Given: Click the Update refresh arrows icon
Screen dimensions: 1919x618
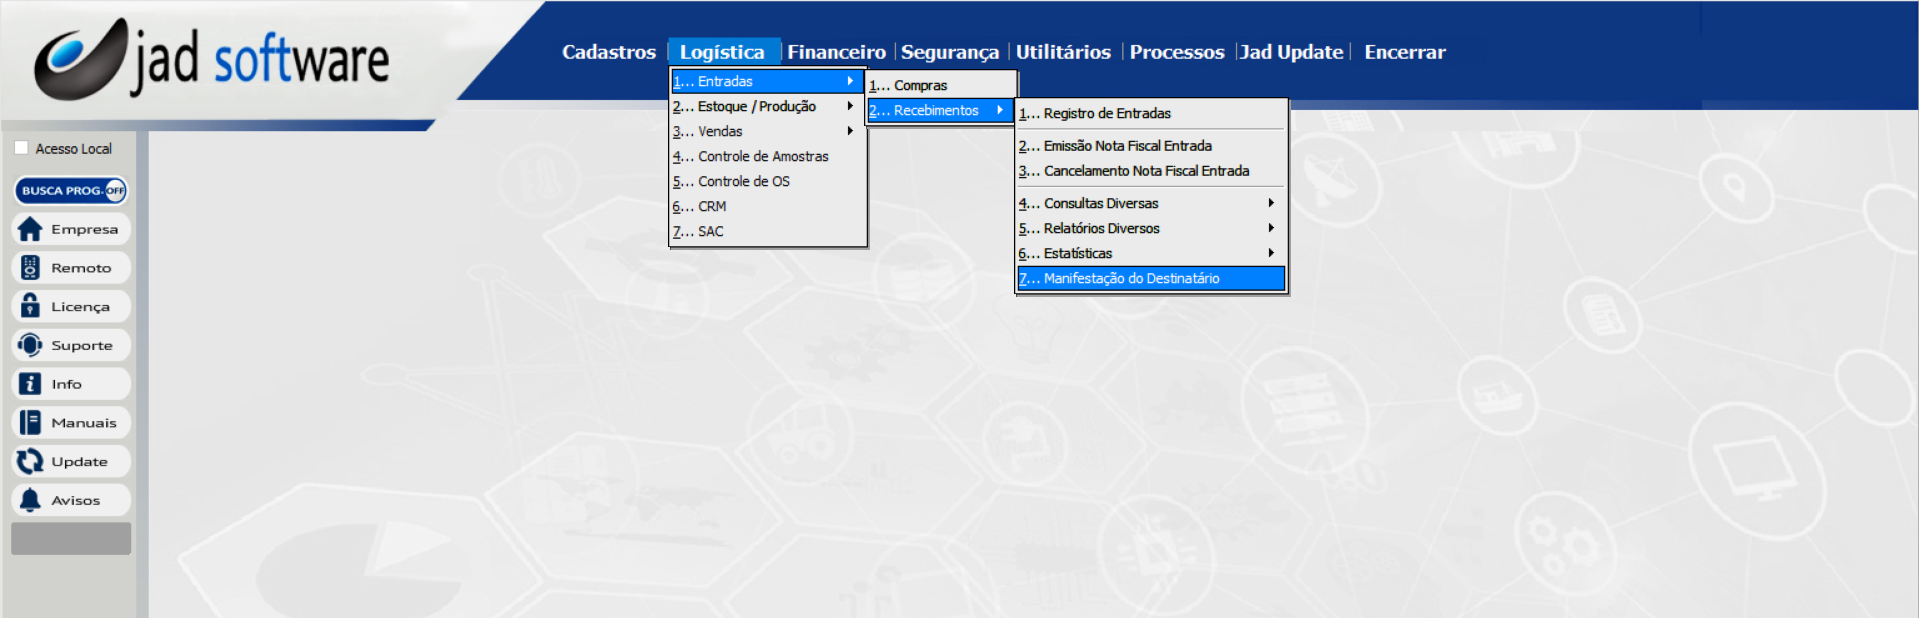Looking at the screenshot, I should [x=31, y=461].
